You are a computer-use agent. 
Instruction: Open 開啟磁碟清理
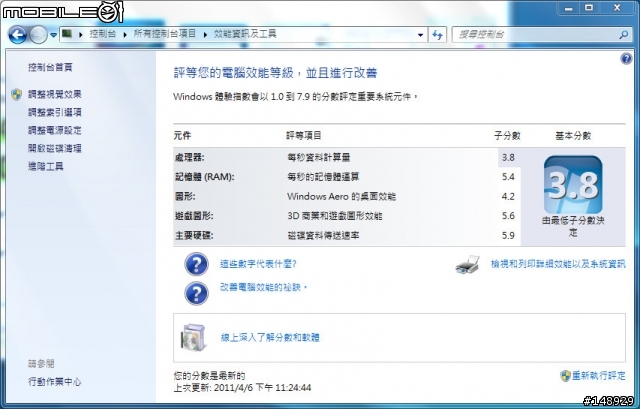[x=55, y=148]
